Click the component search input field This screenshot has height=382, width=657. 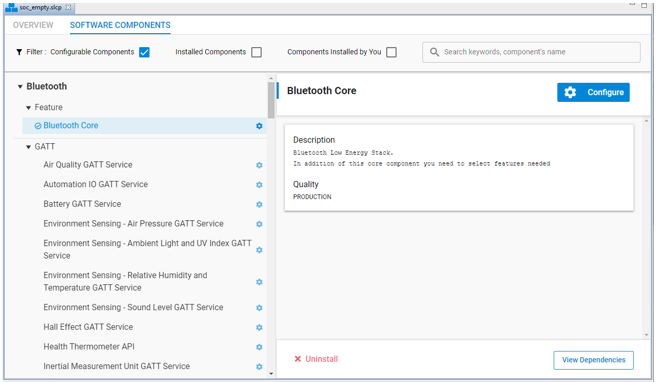pos(531,52)
